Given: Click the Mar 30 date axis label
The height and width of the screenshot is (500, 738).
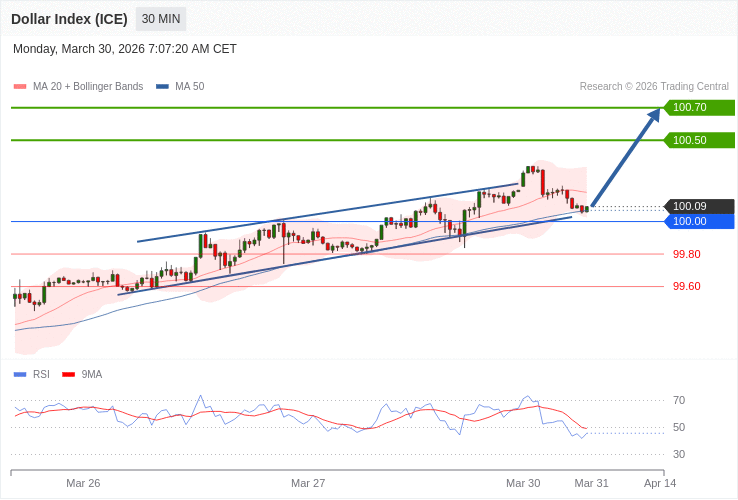Looking at the screenshot, I should [523, 483].
